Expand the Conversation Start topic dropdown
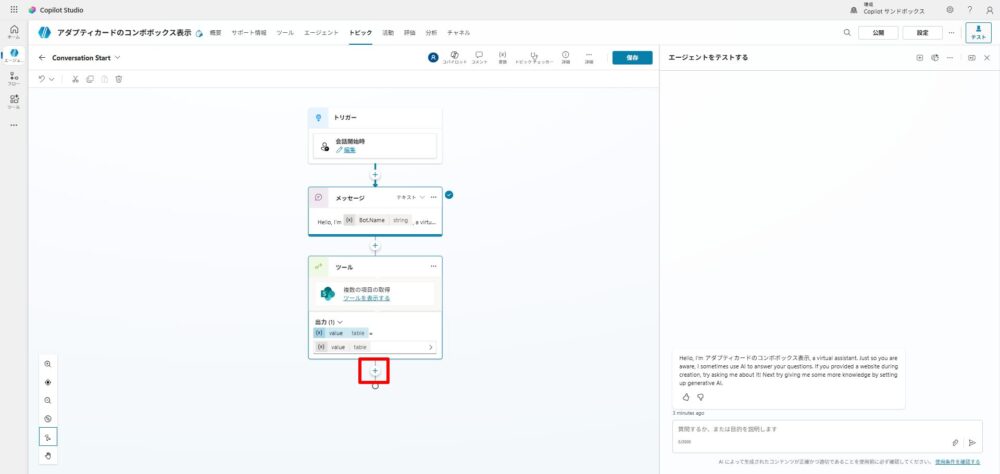1000x474 pixels. coord(117,58)
